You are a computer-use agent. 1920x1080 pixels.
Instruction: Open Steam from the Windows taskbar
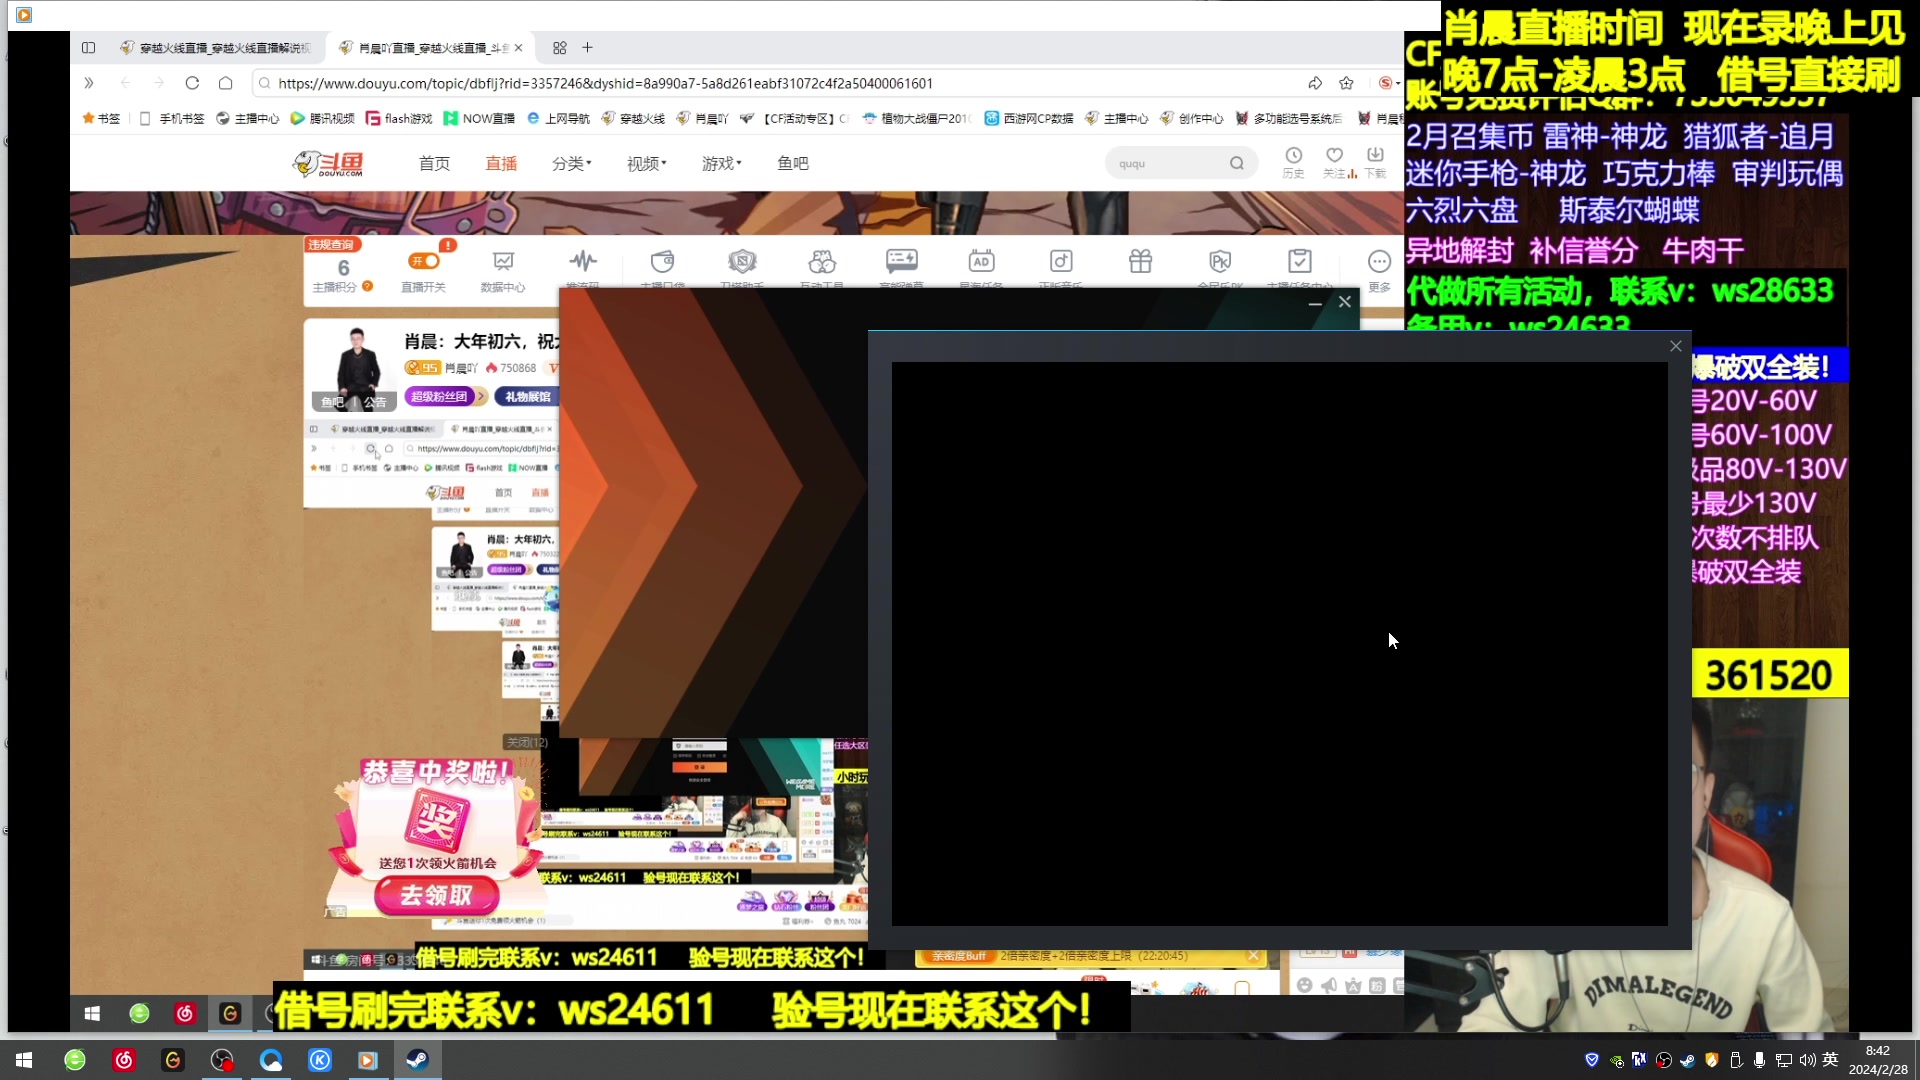[417, 1060]
